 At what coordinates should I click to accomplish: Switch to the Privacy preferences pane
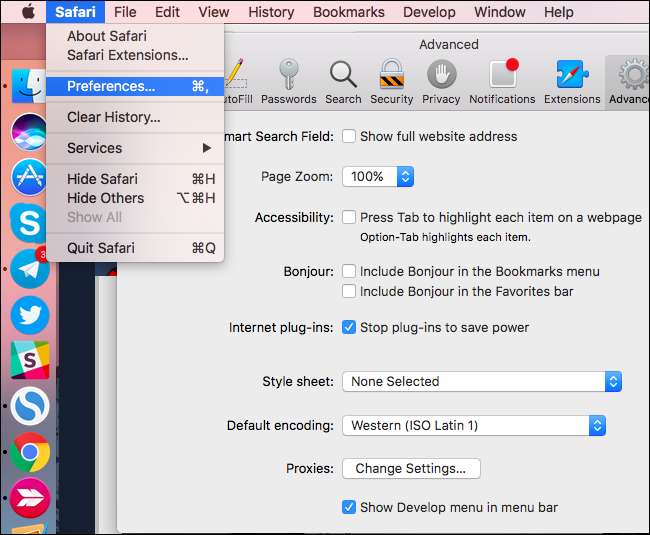coord(441,82)
